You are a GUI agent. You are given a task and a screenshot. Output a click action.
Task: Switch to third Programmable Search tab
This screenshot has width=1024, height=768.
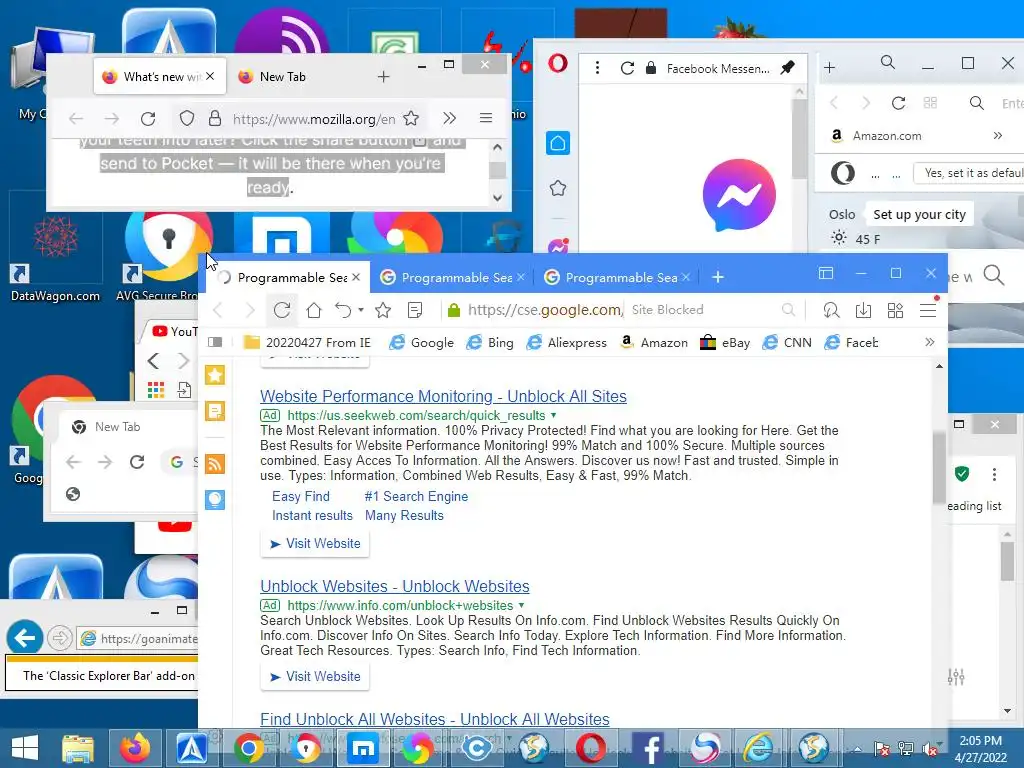pyautogui.click(x=616, y=278)
